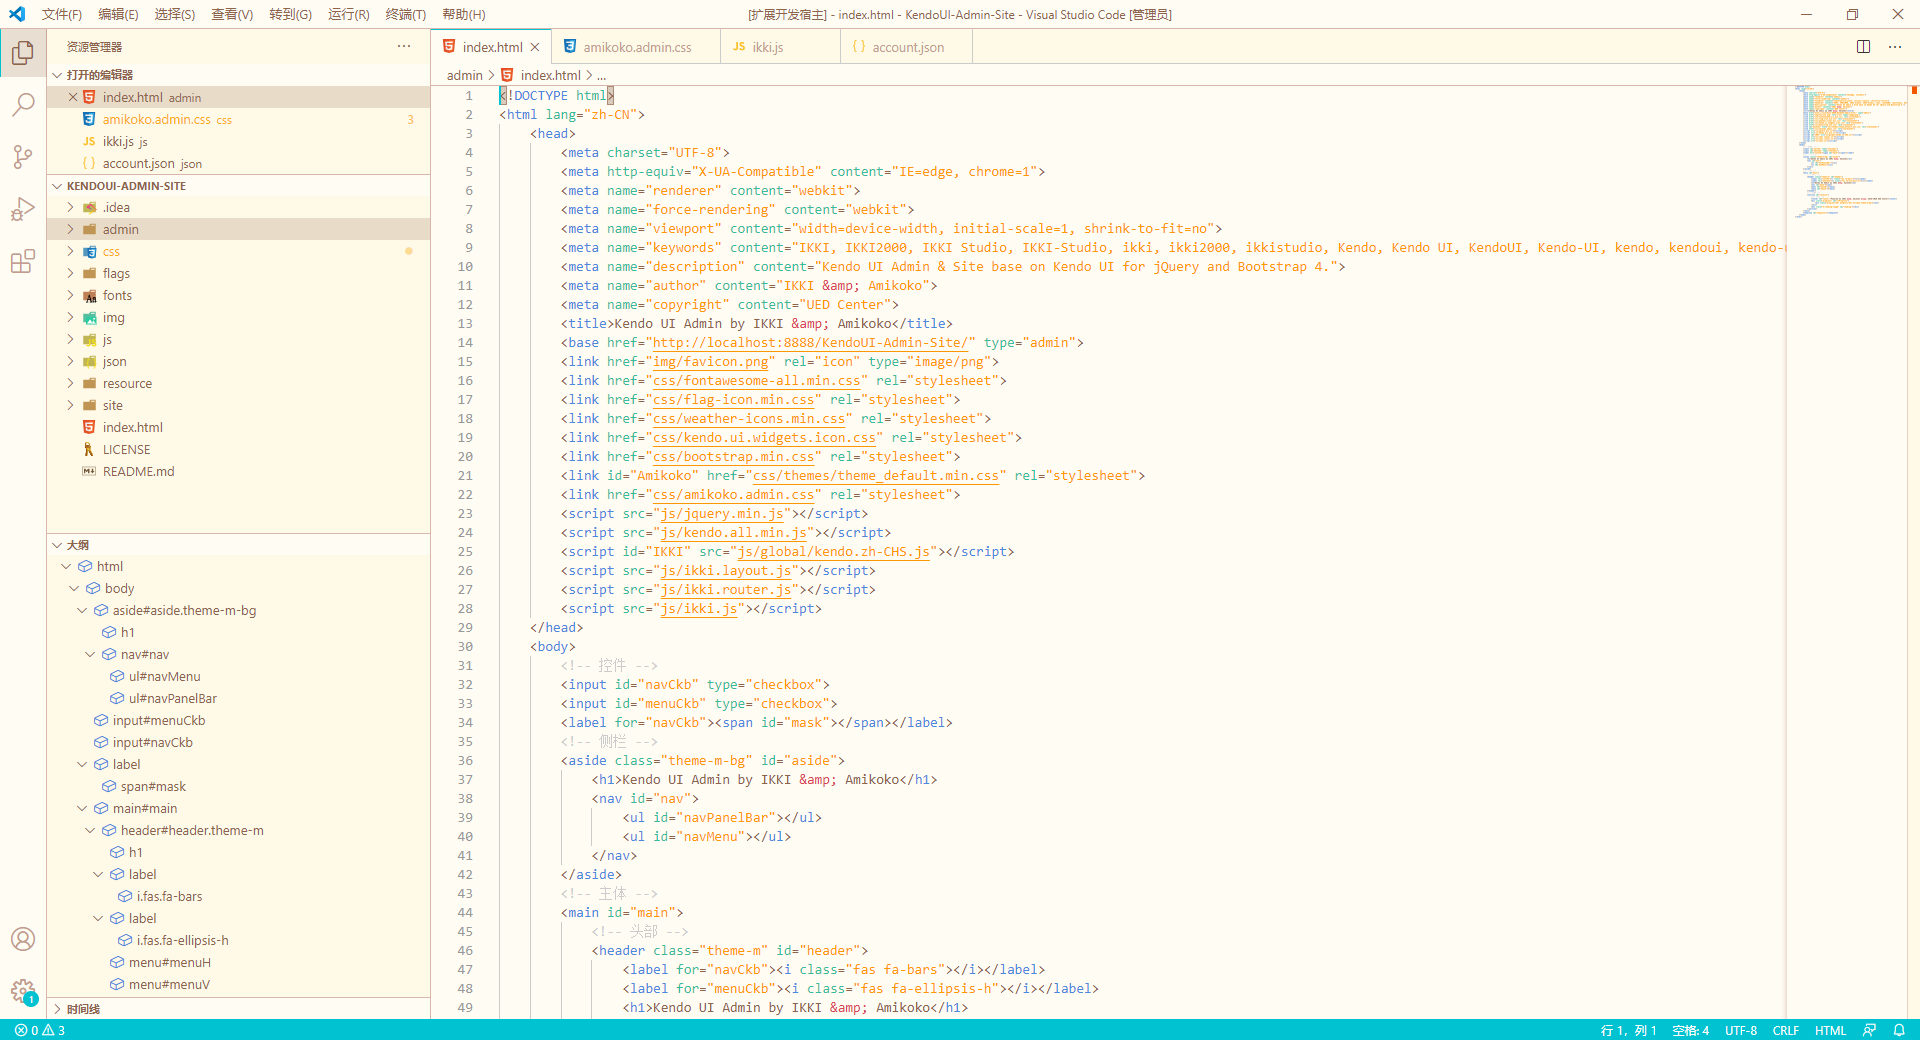Click errors and warnings indicator in status bar
The width and height of the screenshot is (1920, 1040).
pos(40,1030)
